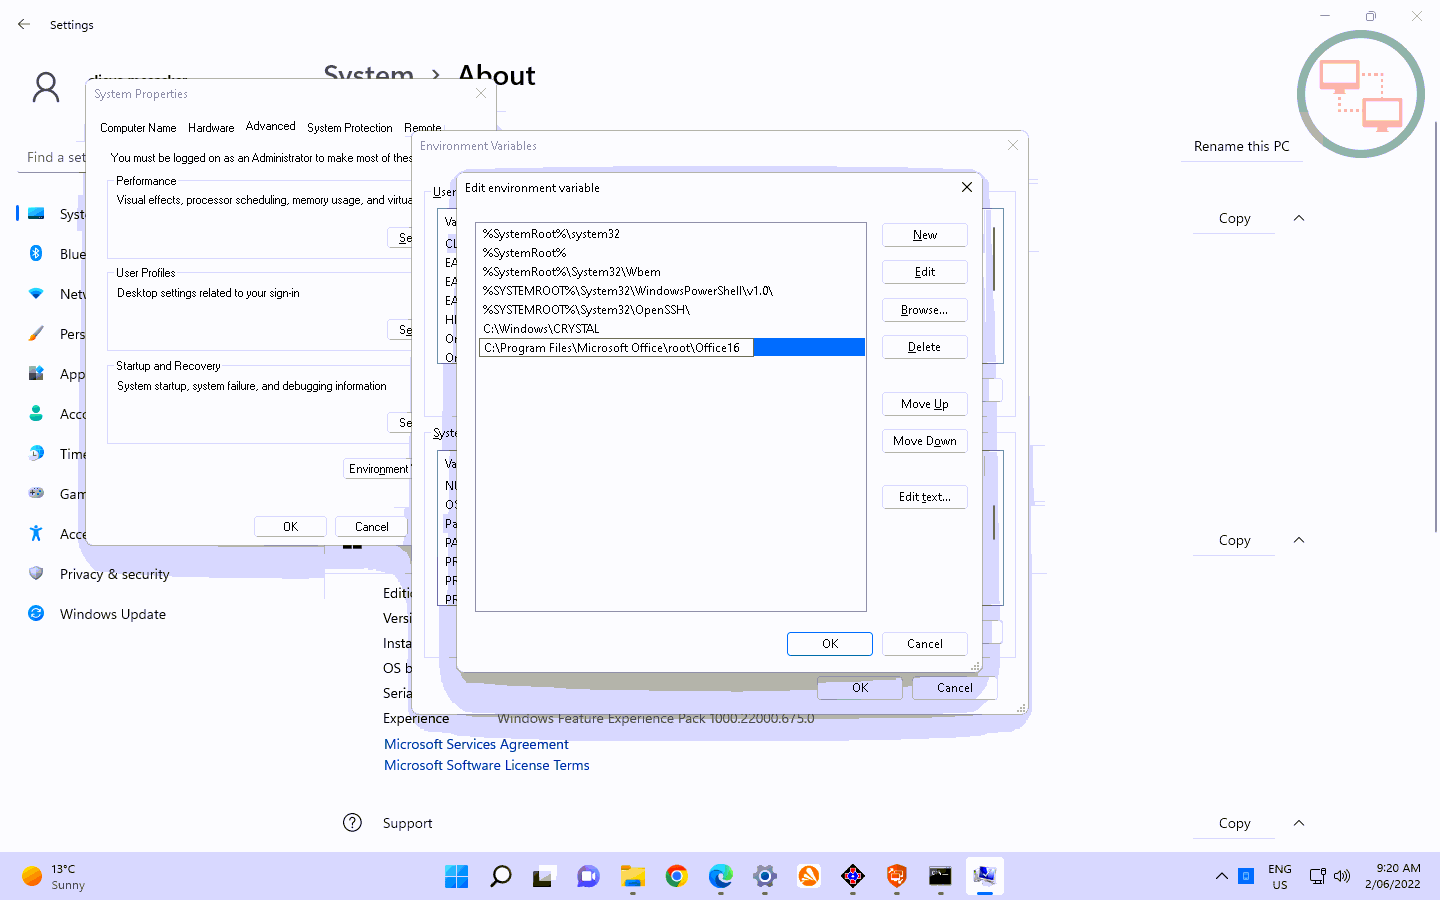Select the %SystemRoot%\System32\Wbem entry
Image resolution: width=1440 pixels, height=900 pixels.
coord(670,272)
